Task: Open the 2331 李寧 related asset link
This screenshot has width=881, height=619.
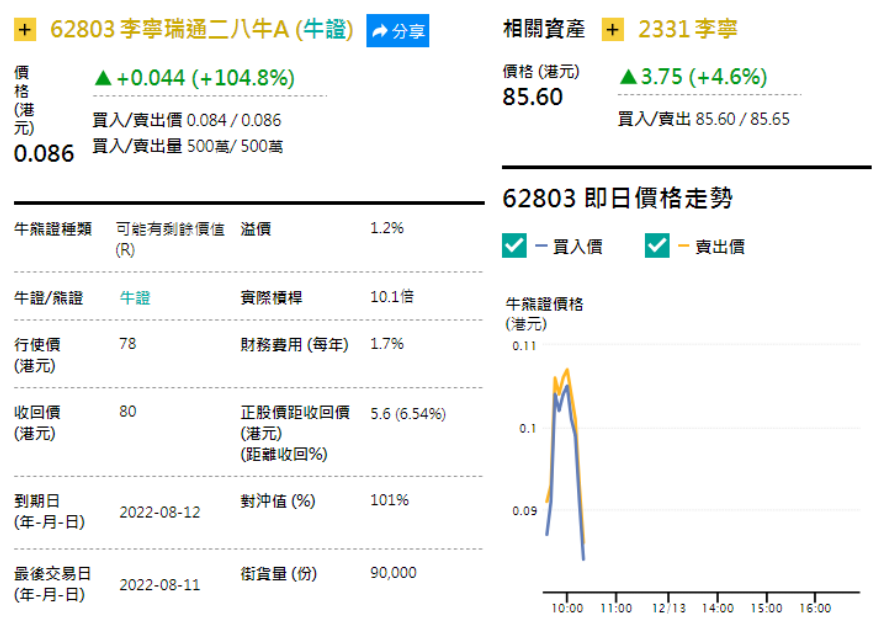Action: coord(688,29)
